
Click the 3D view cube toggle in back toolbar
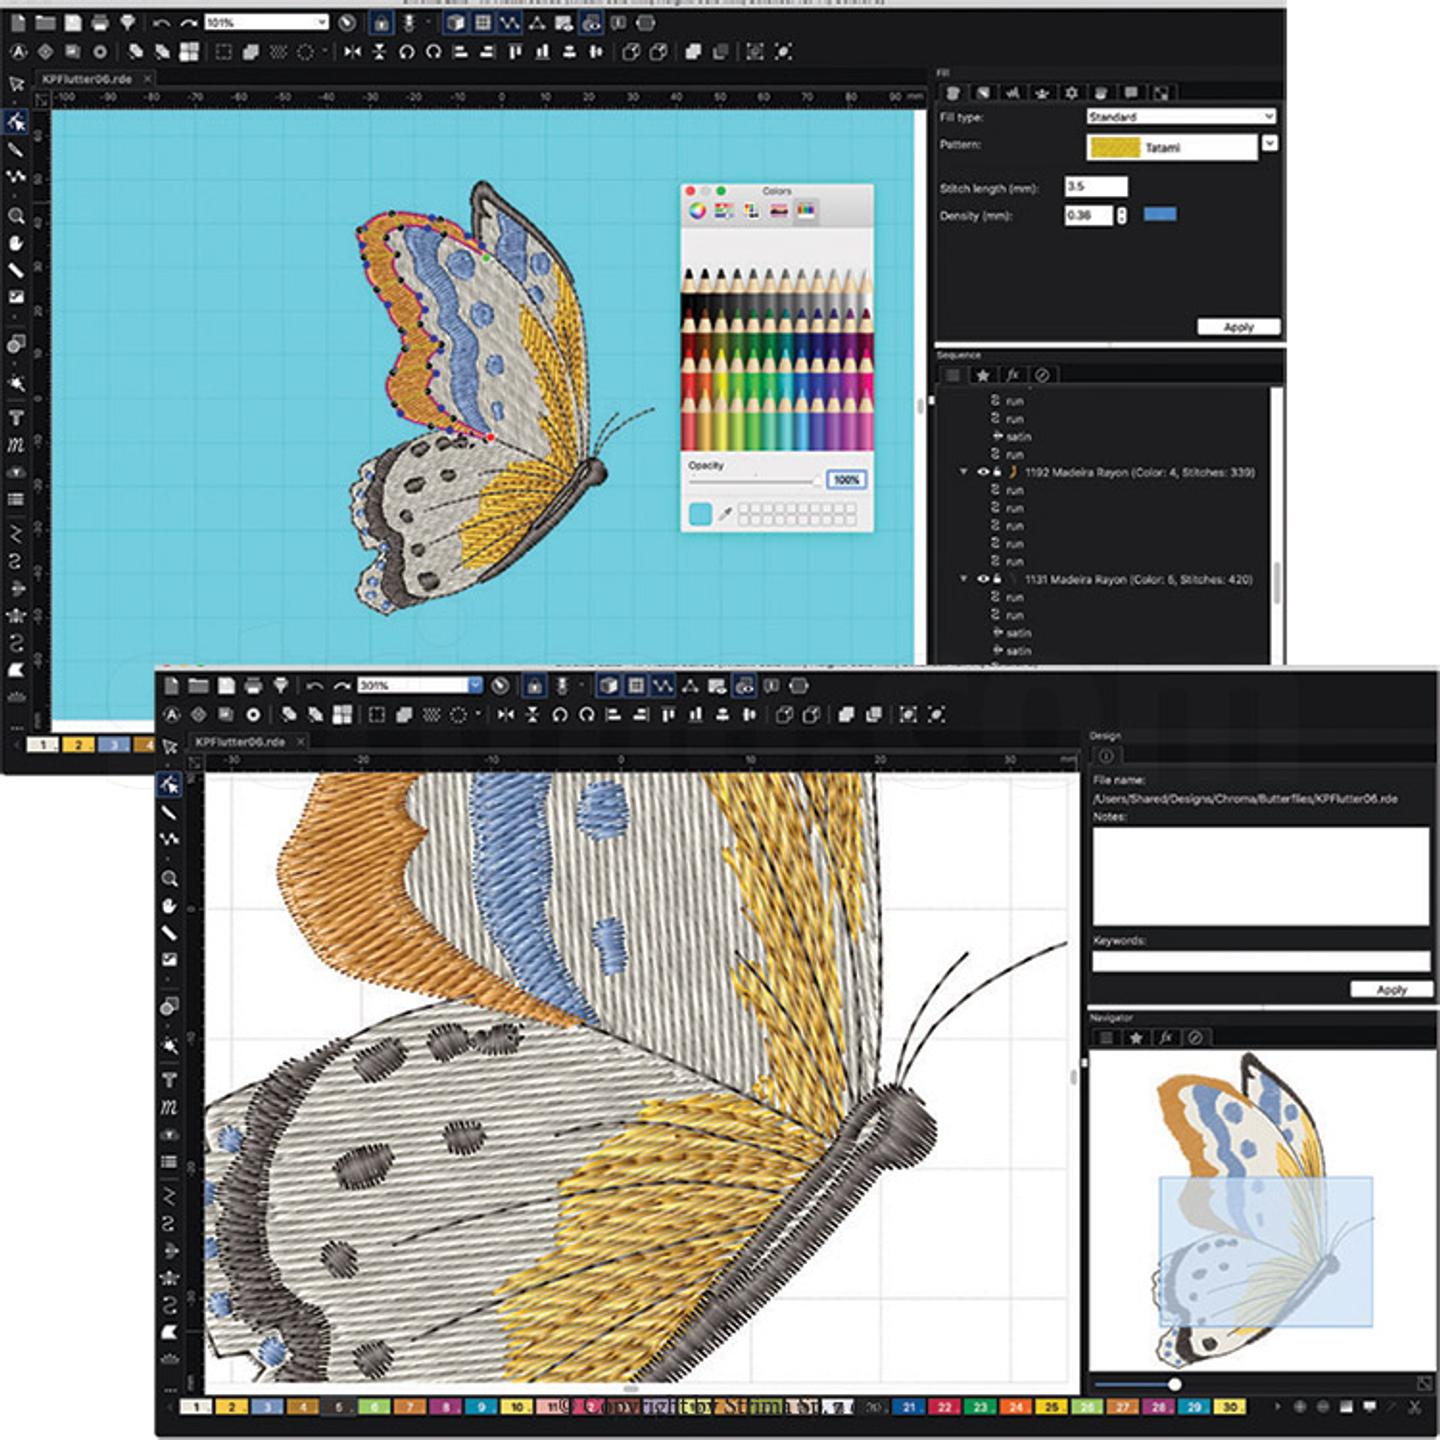pyautogui.click(x=455, y=23)
